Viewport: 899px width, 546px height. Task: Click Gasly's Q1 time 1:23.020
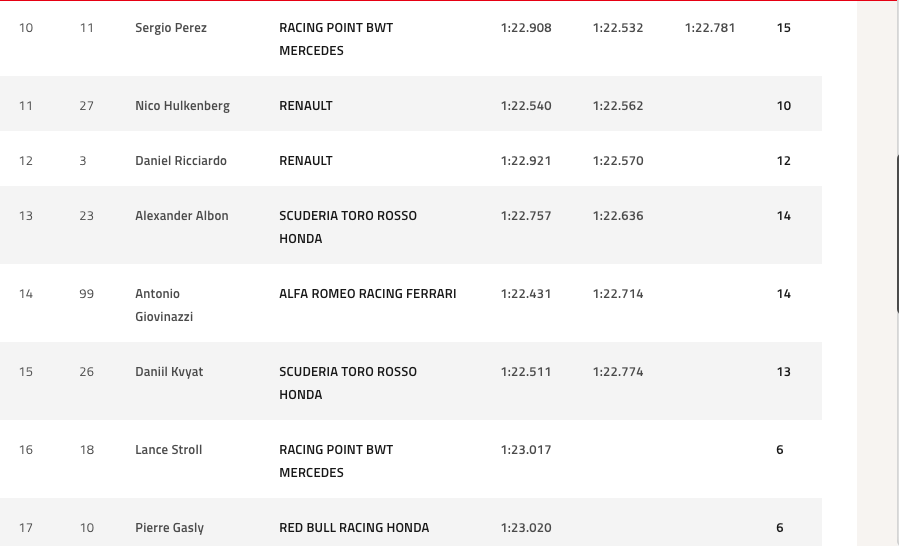[526, 528]
